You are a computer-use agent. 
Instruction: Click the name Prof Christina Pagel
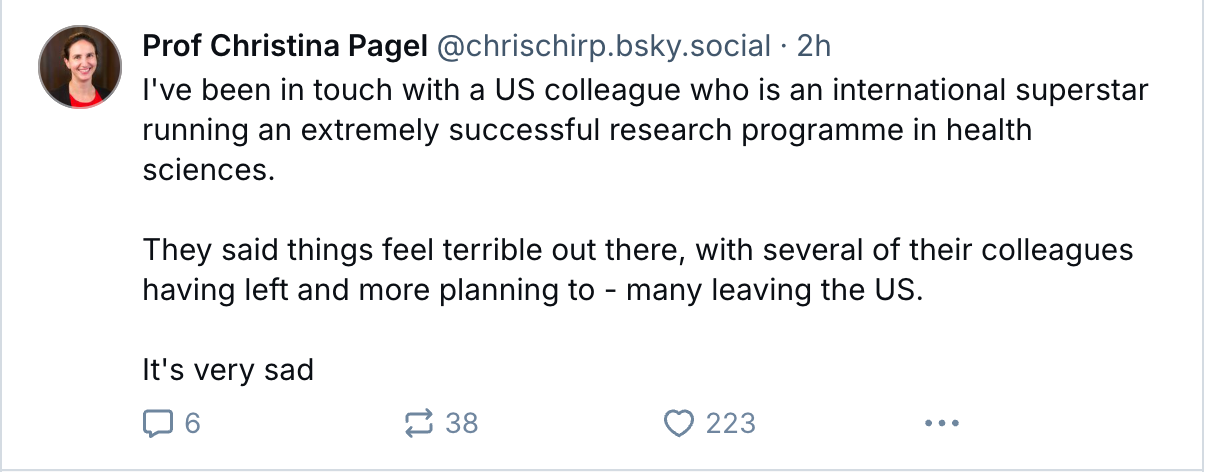click(x=285, y=45)
